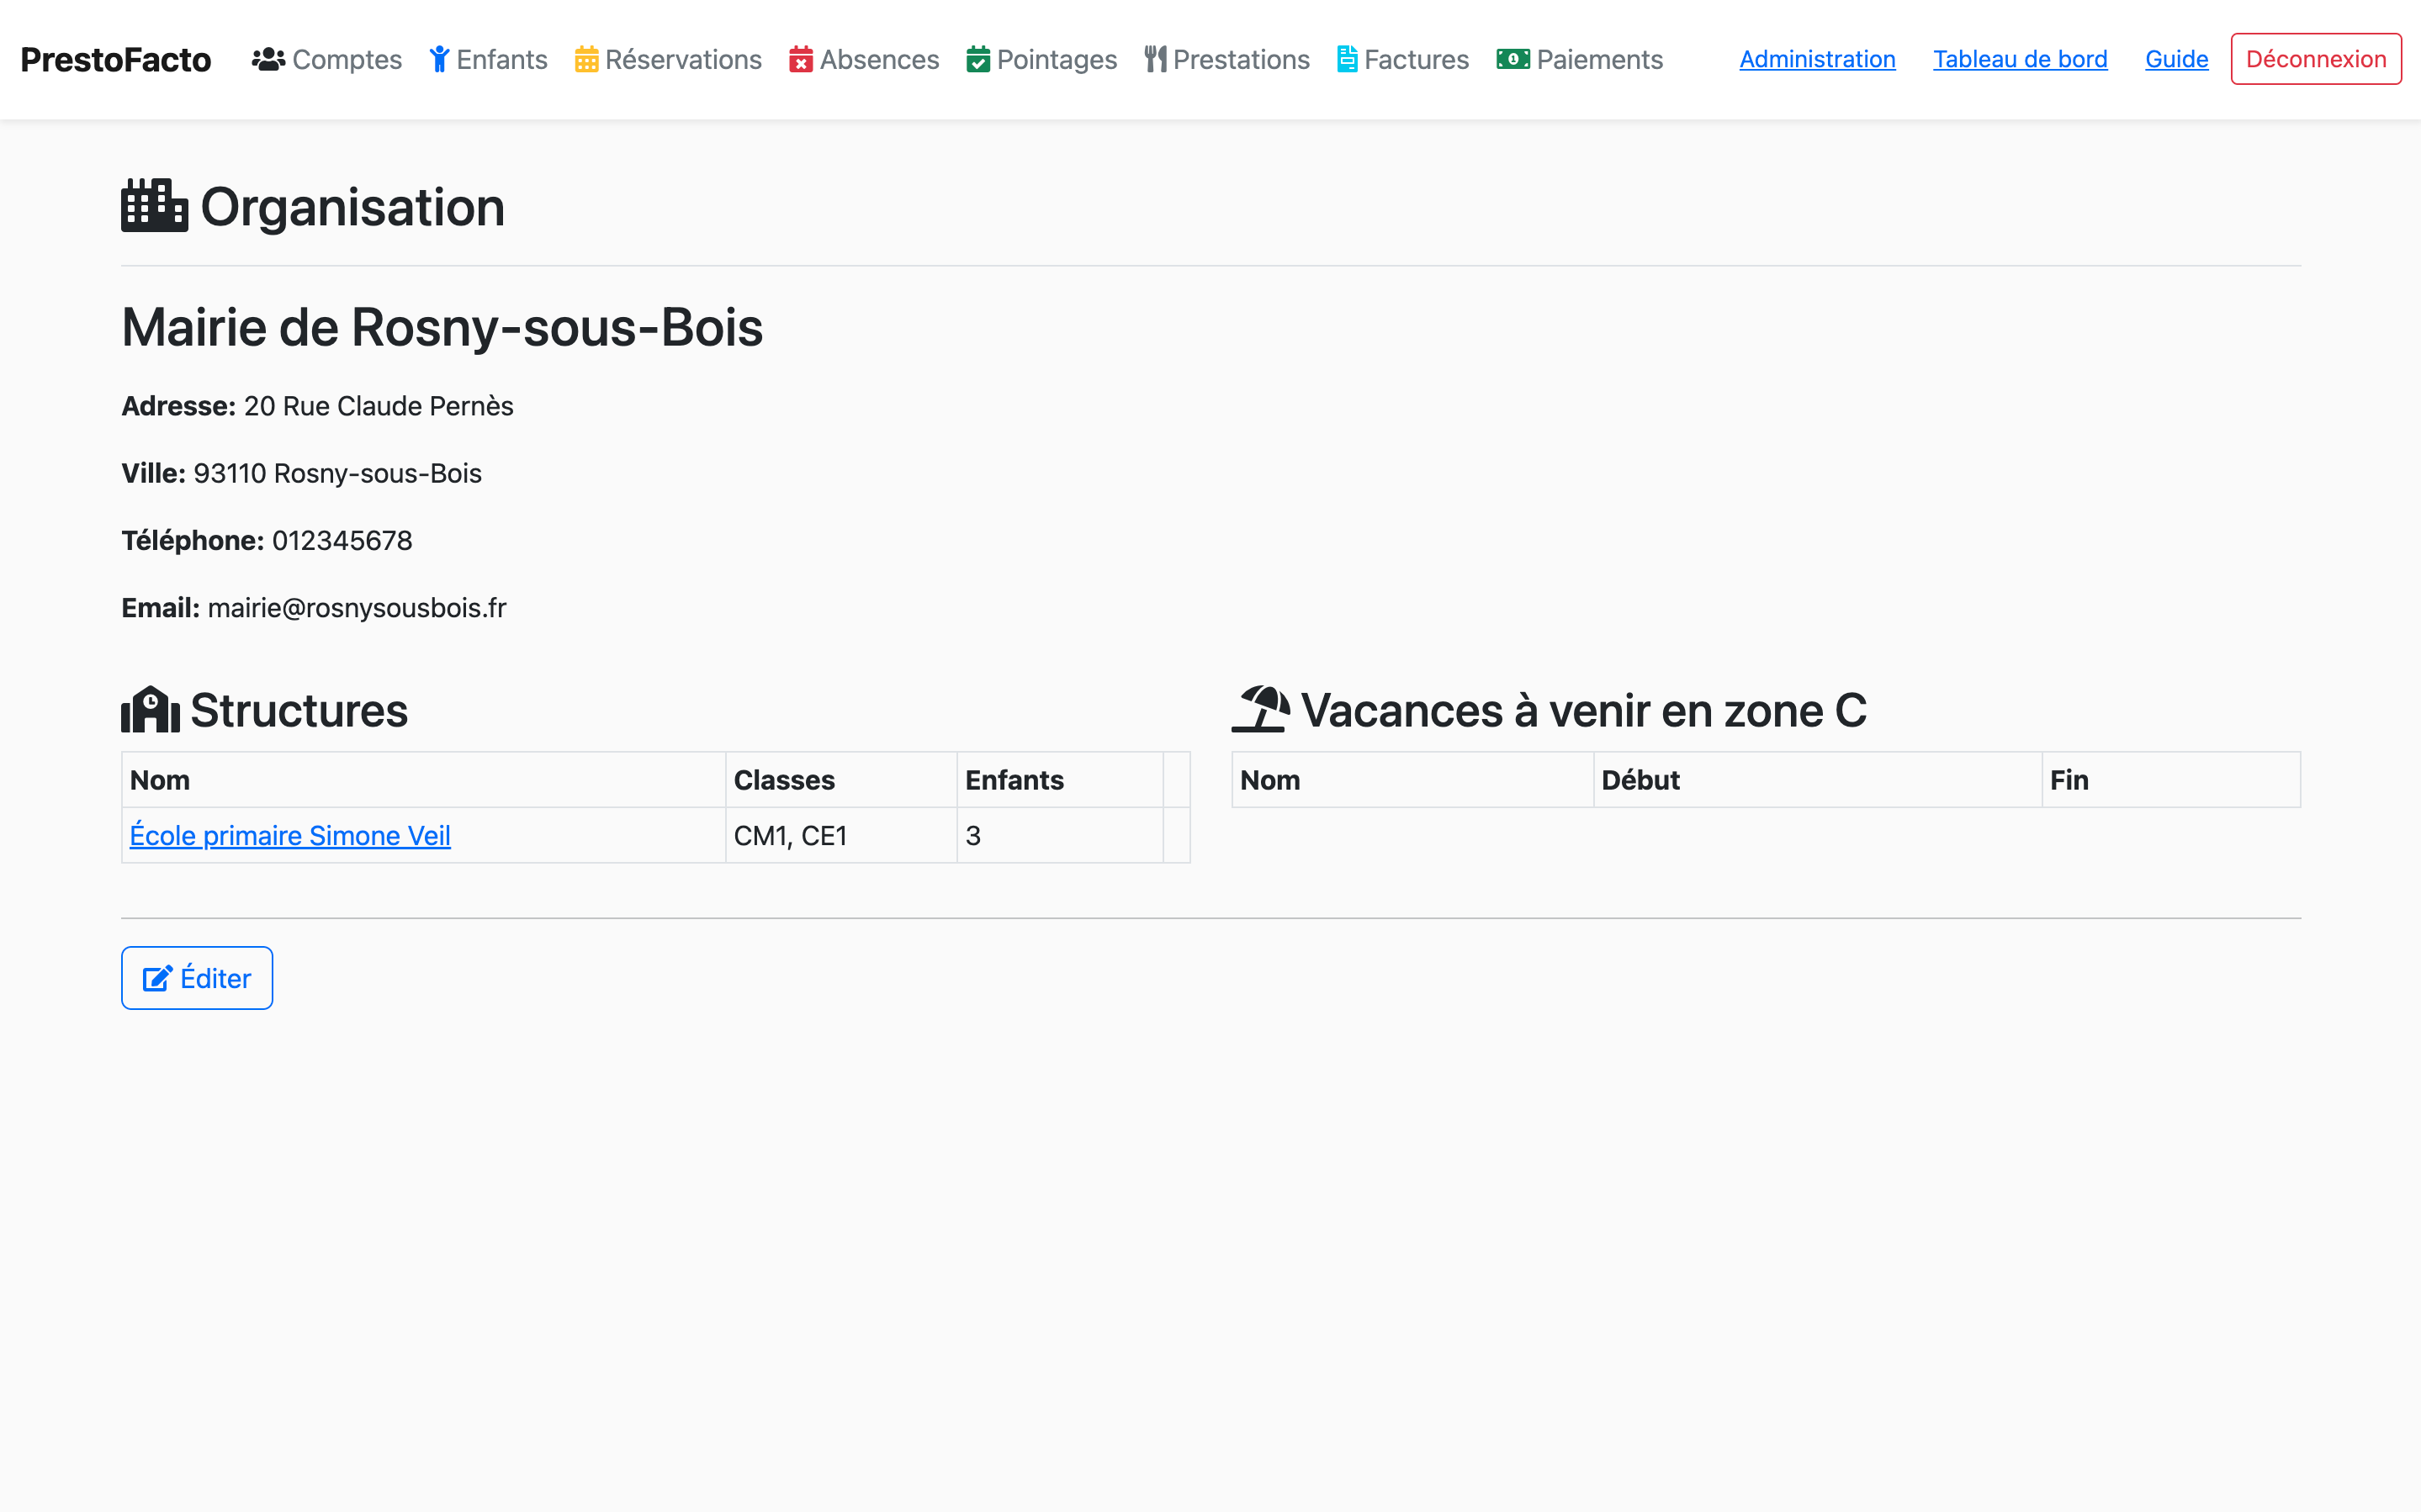Viewport: 2421px width, 1512px height.
Task: Open Tableau de bord link
Action: click(2019, 59)
